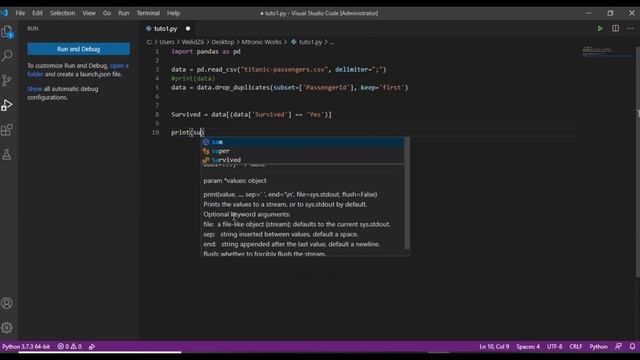
Task: Open the editor More Actions ellipsis
Action: point(630,29)
